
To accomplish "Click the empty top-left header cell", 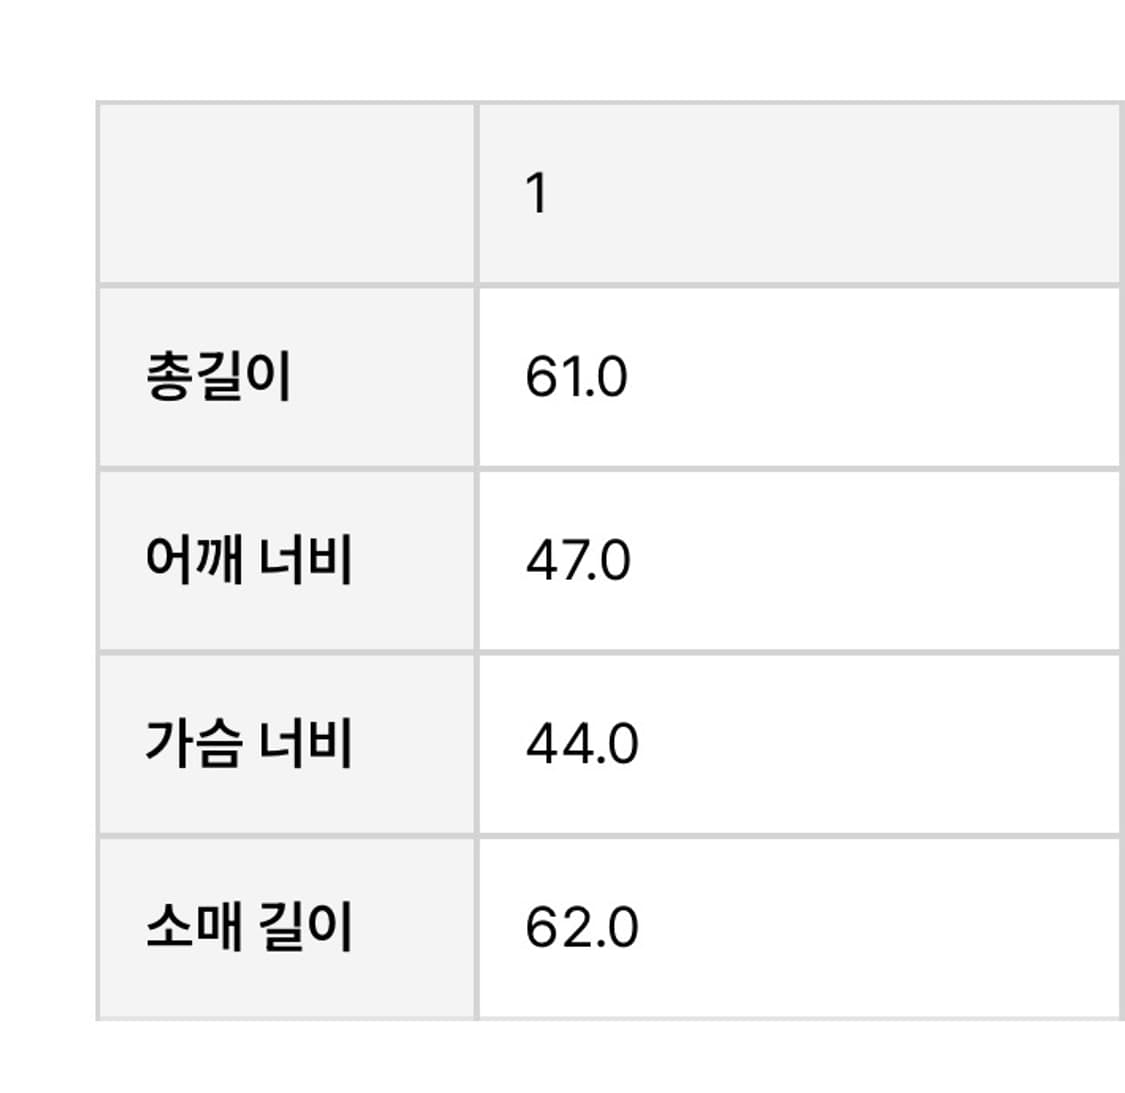I will coord(287,194).
